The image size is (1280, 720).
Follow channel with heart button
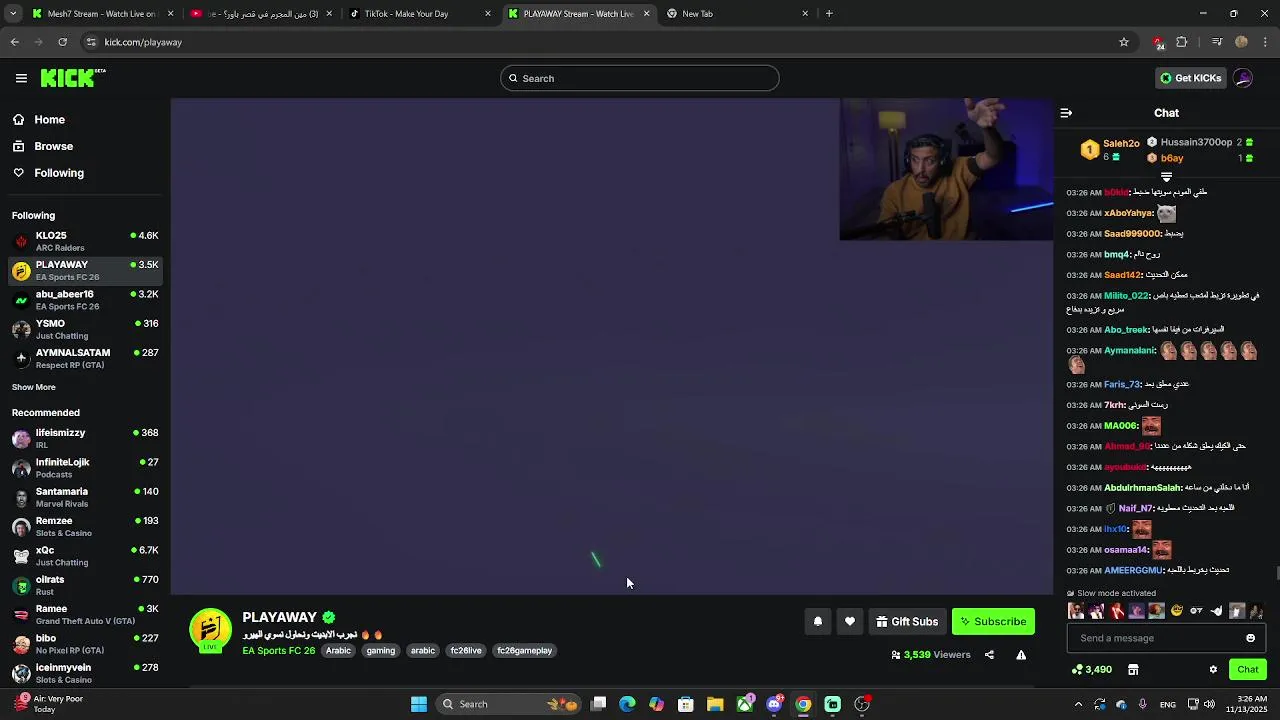[850, 622]
